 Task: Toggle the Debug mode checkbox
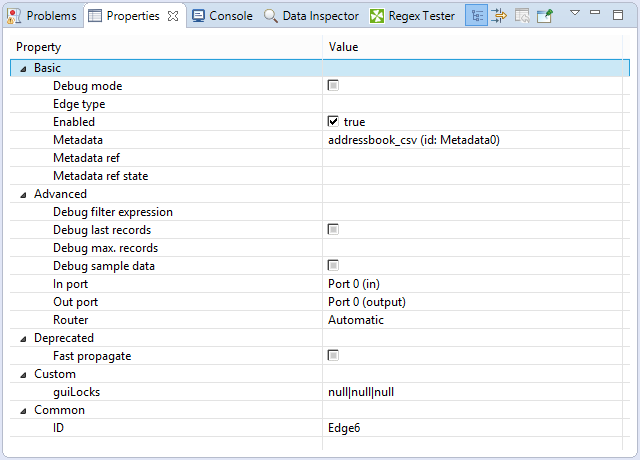coord(334,86)
